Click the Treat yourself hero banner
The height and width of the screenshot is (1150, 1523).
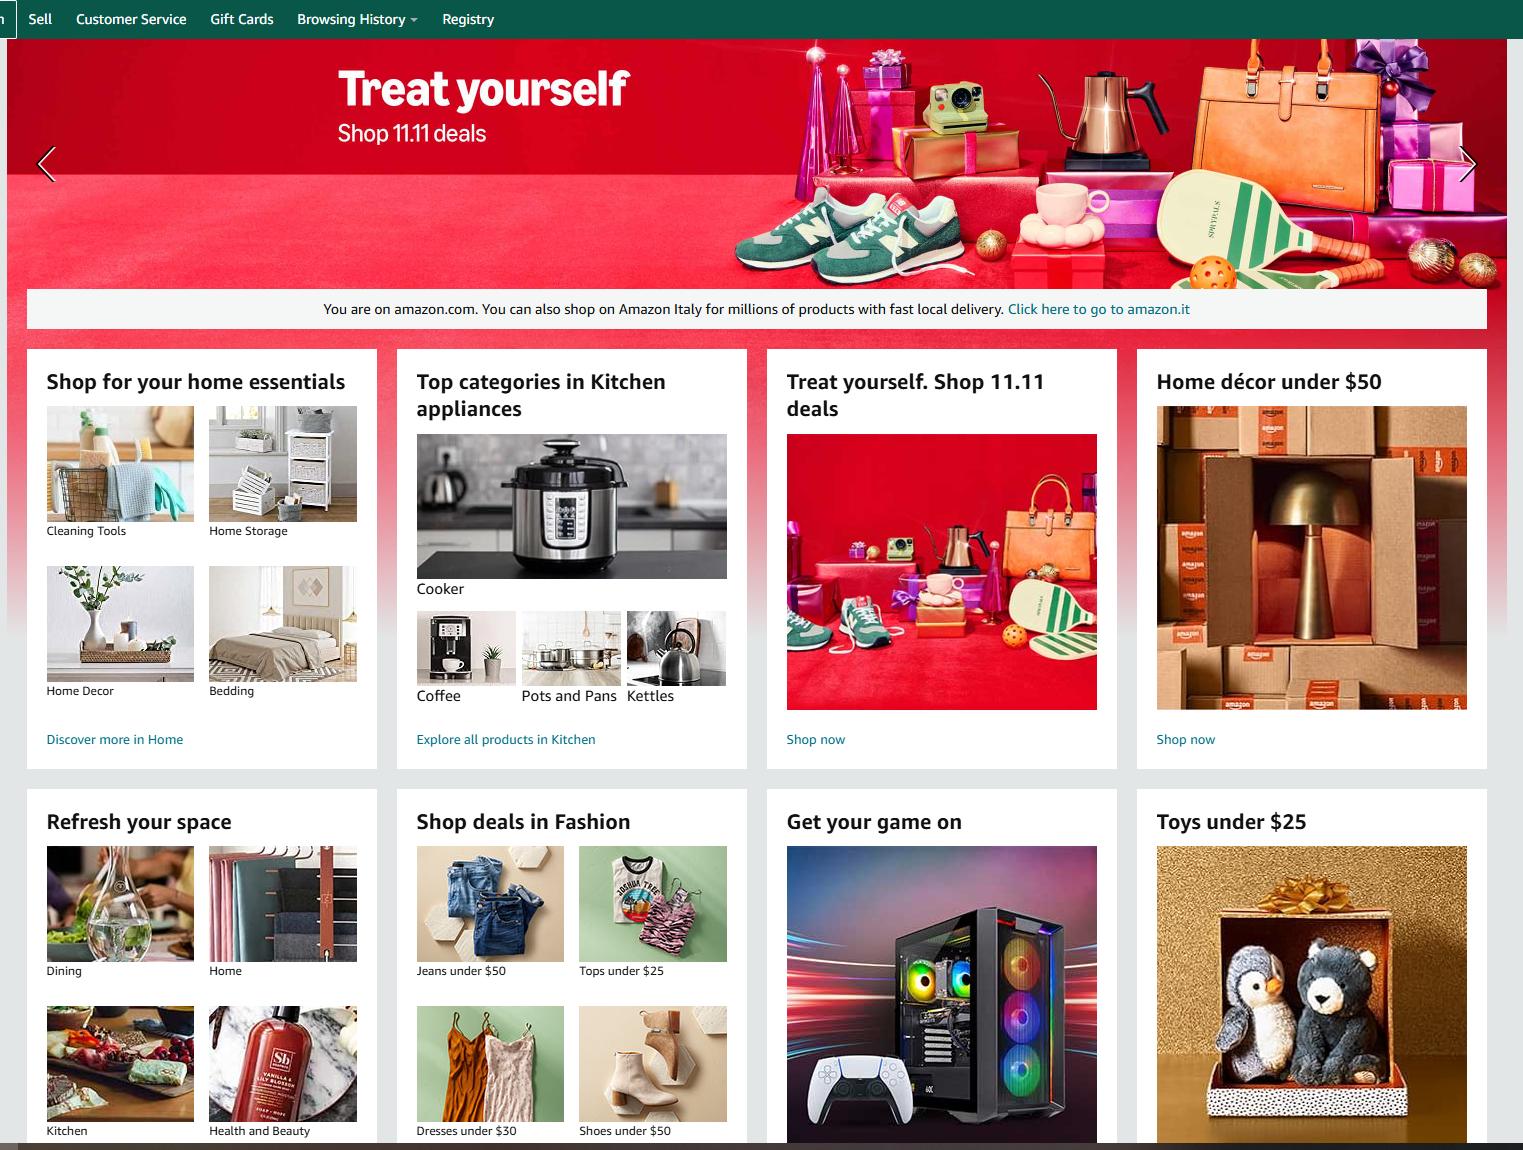(x=757, y=164)
